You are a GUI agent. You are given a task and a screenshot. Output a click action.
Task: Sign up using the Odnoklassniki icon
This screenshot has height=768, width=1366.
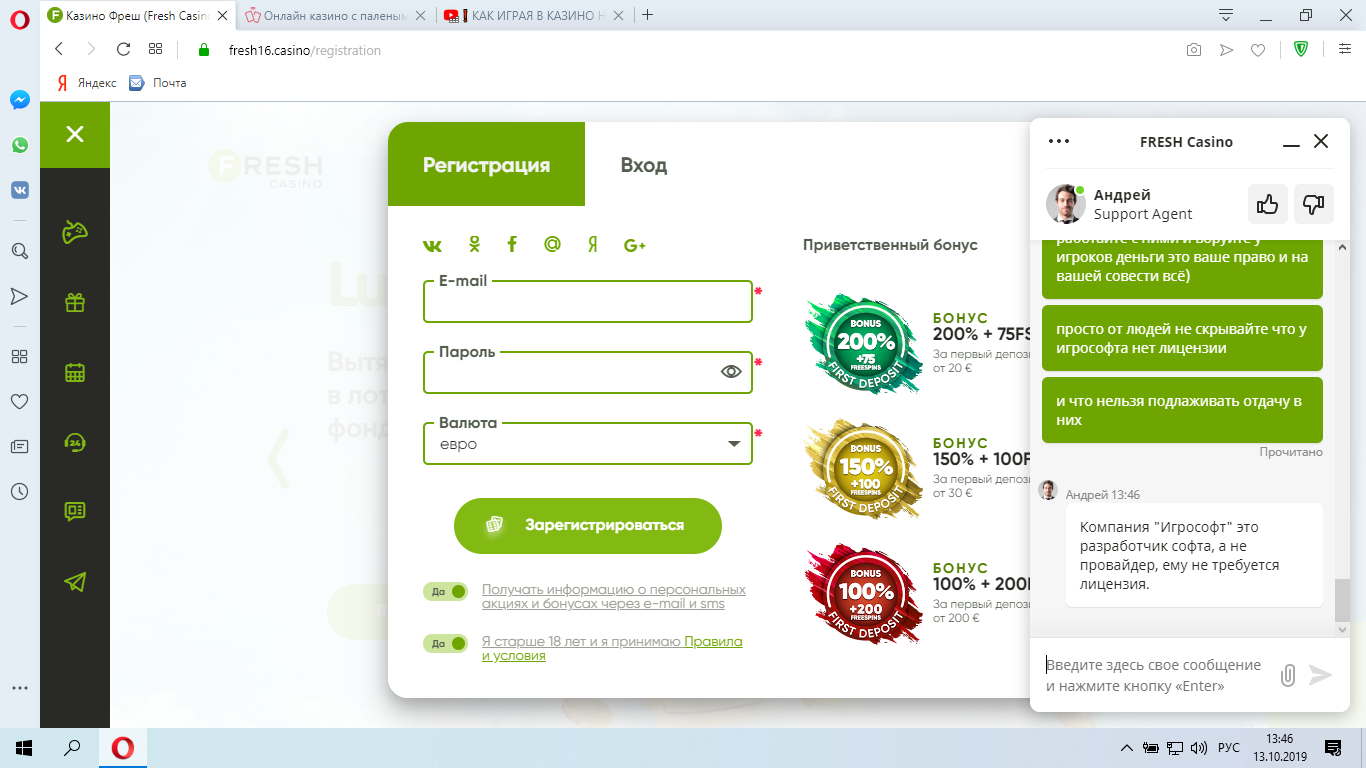tap(474, 245)
